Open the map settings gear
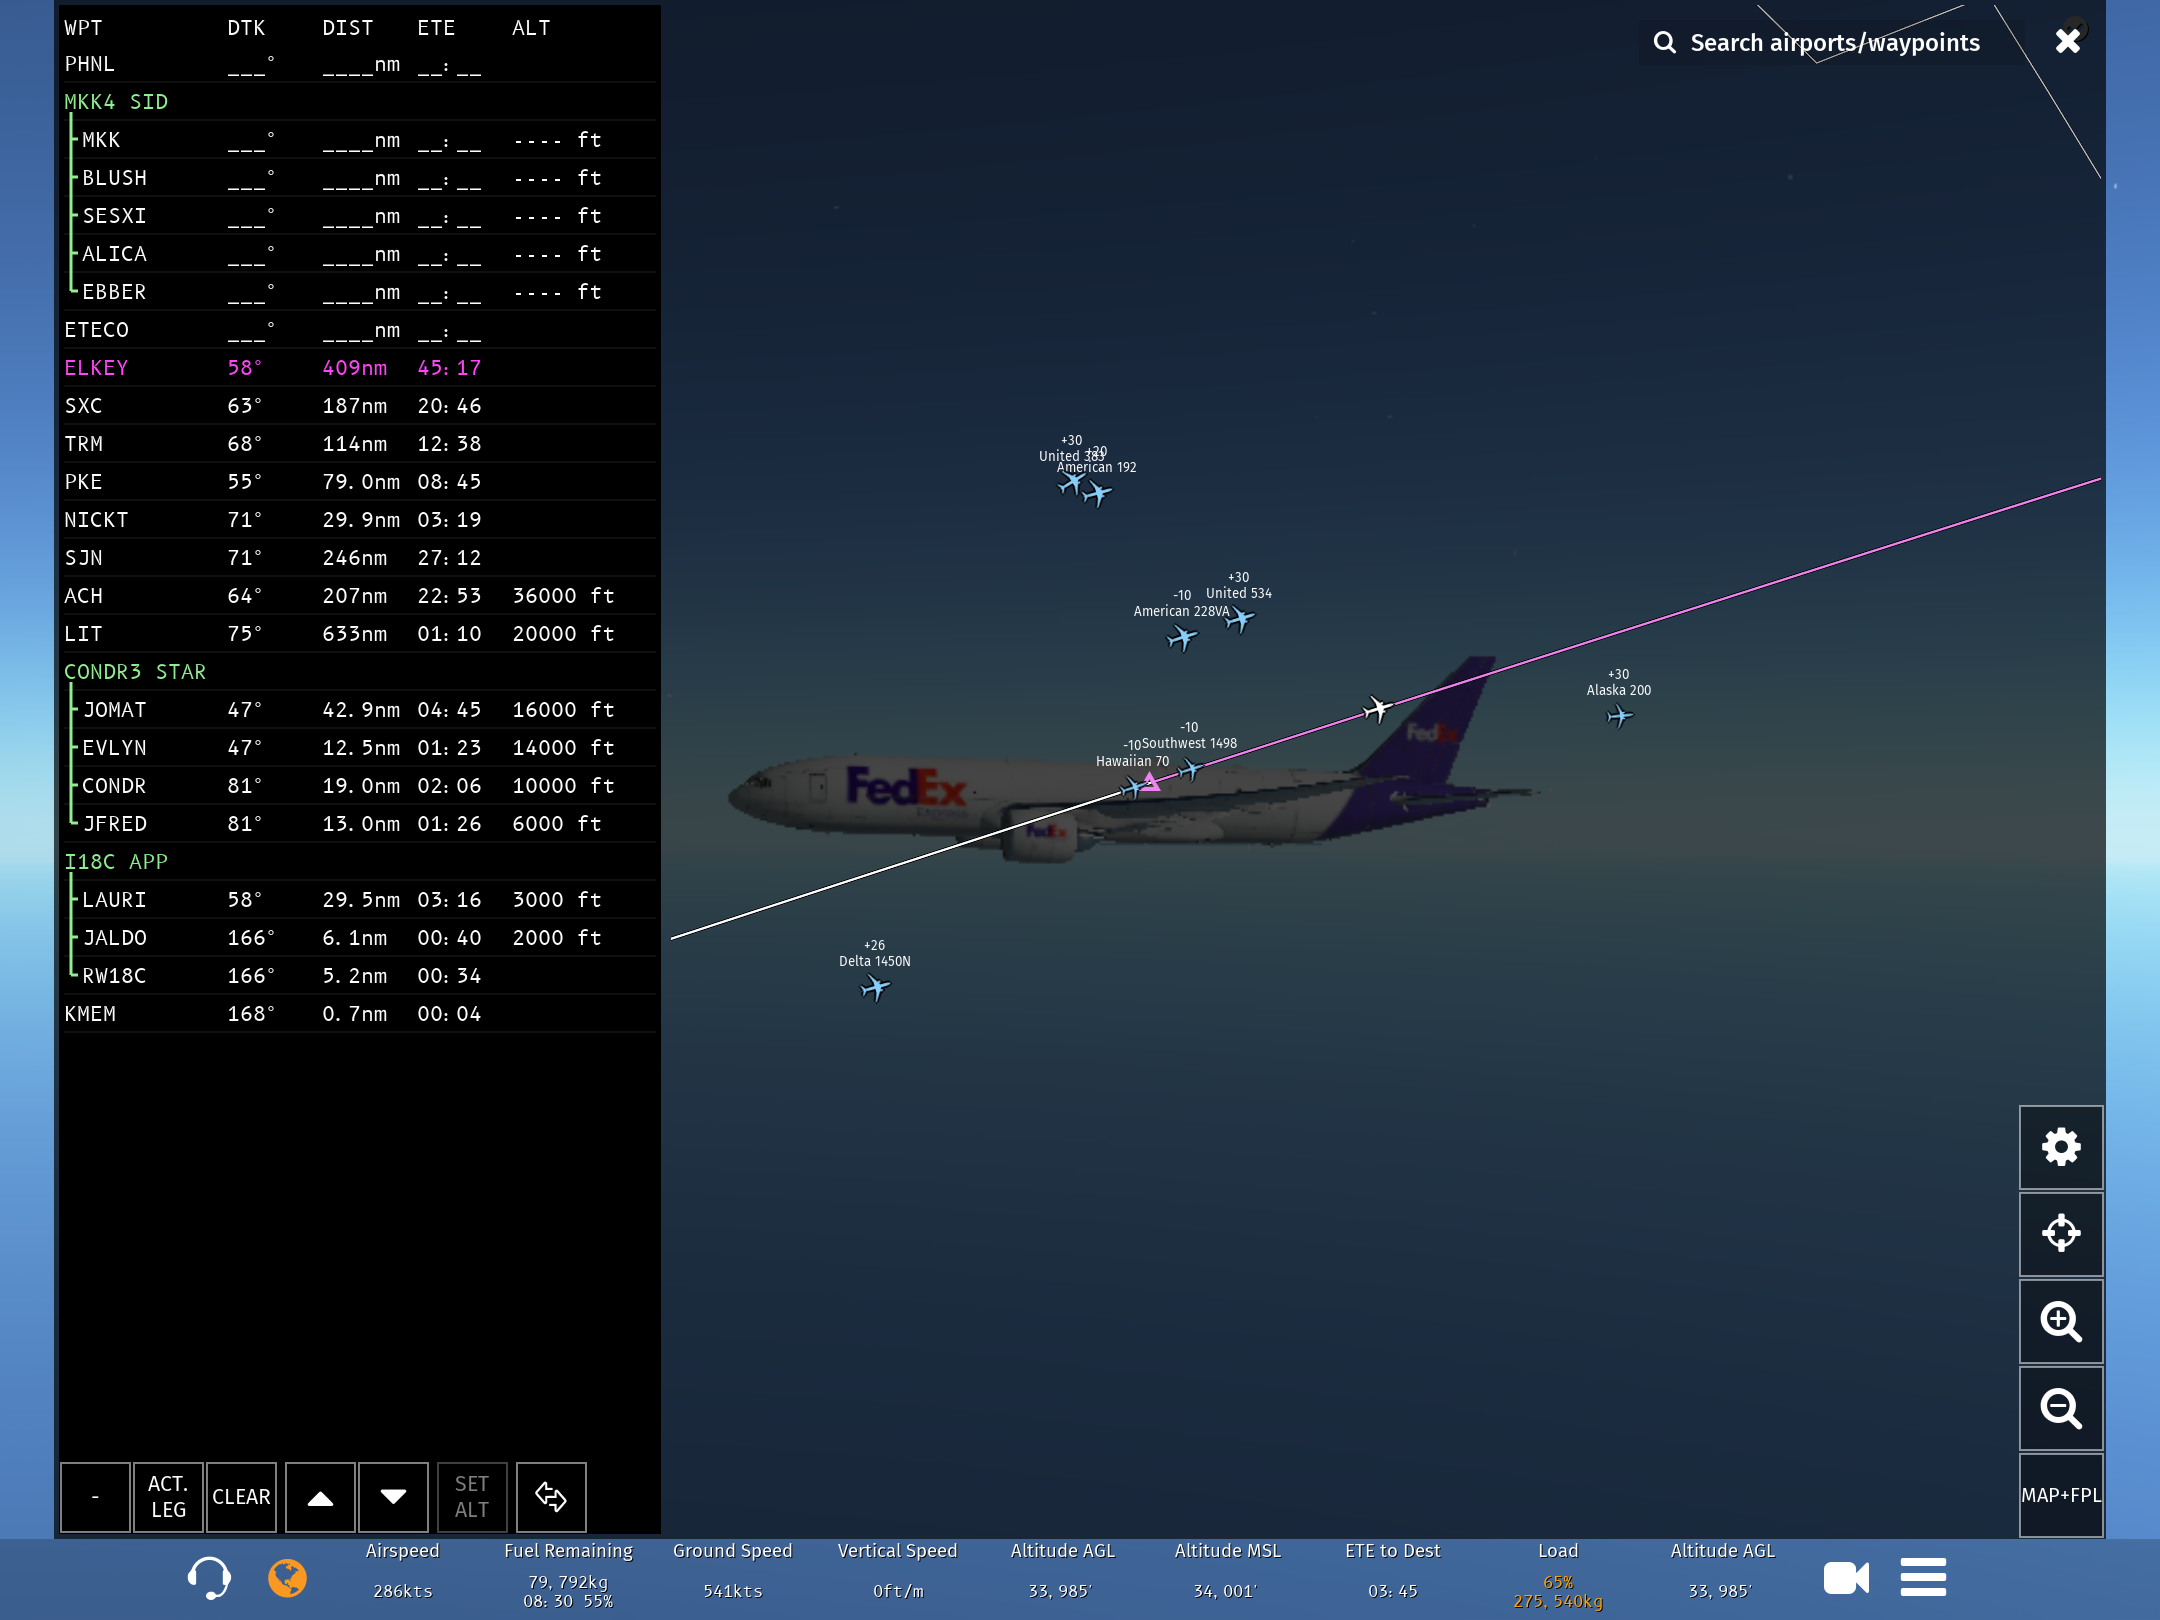Image resolution: width=2160 pixels, height=1620 pixels. click(2060, 1147)
